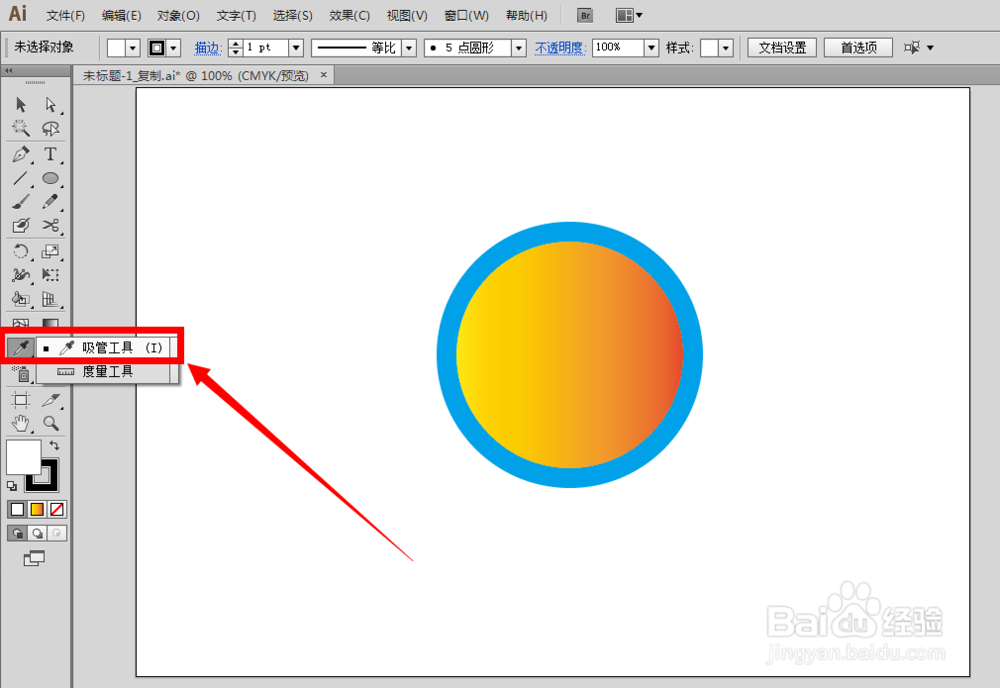The width and height of the screenshot is (1000, 688).
Task: Choose the Perspective Grid tool
Action: click(50, 299)
